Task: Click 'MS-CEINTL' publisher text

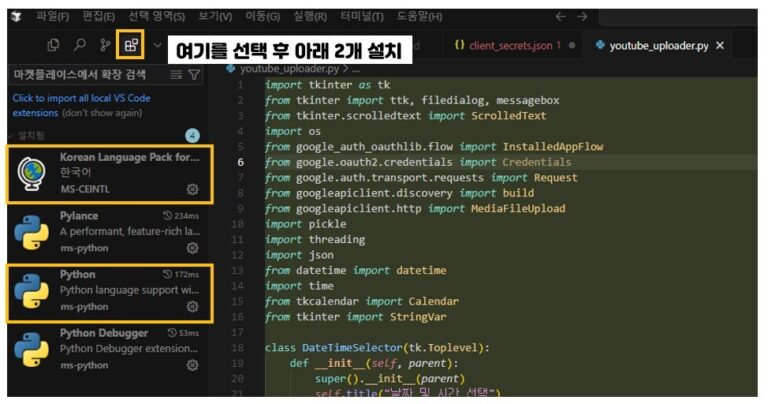Action: (85, 189)
